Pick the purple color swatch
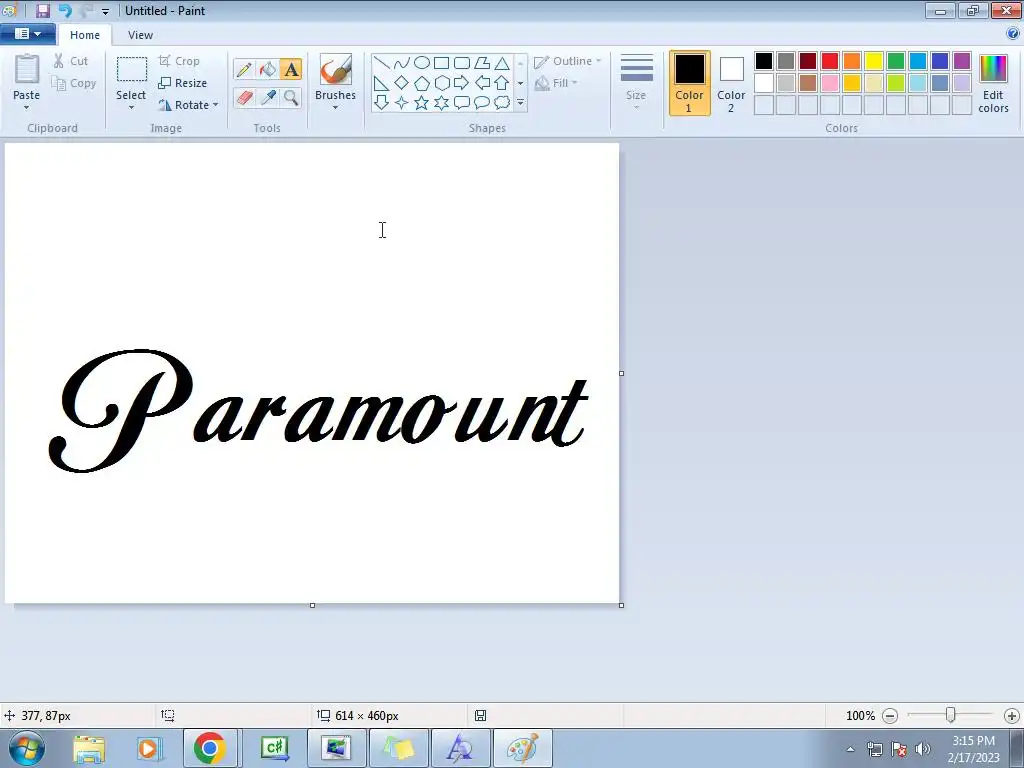The width and height of the screenshot is (1024, 768). click(962, 61)
